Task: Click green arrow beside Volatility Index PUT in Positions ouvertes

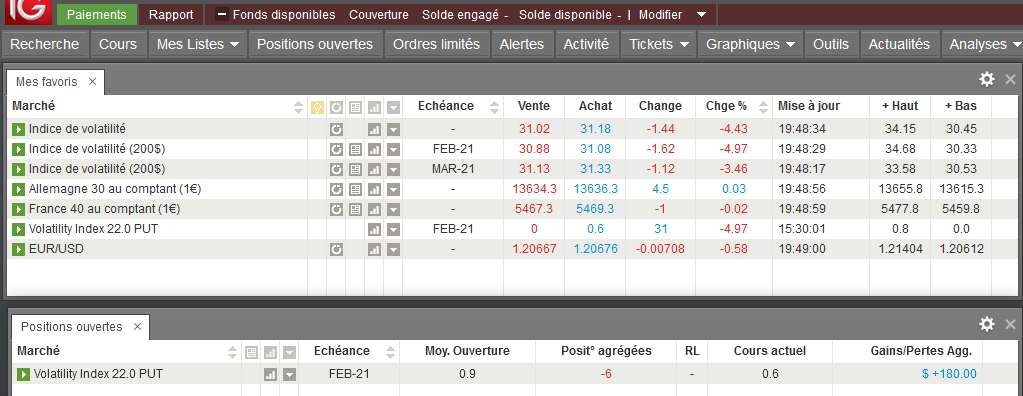Action: (23, 374)
